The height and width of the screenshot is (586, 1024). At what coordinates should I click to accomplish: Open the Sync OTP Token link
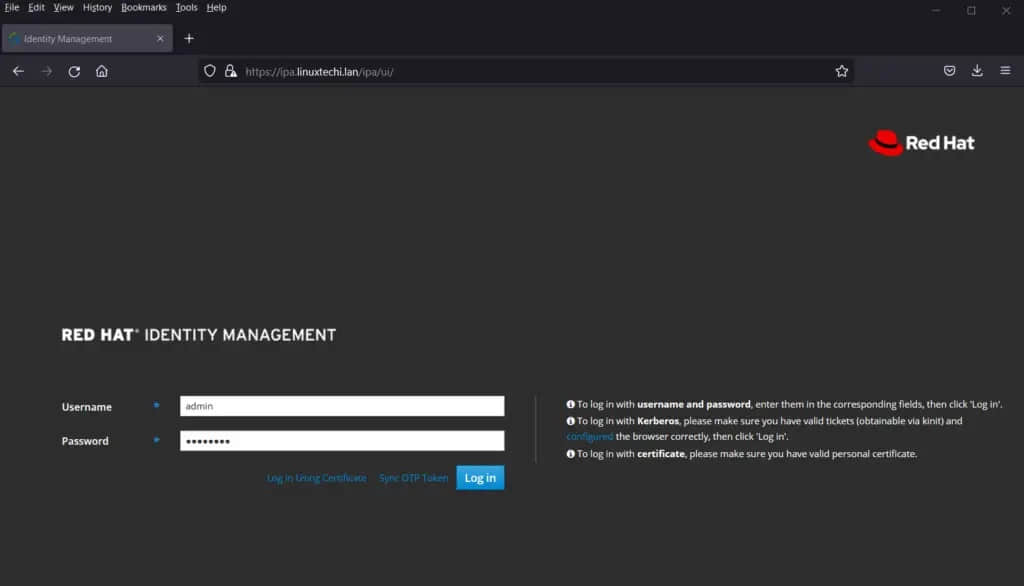(x=413, y=478)
